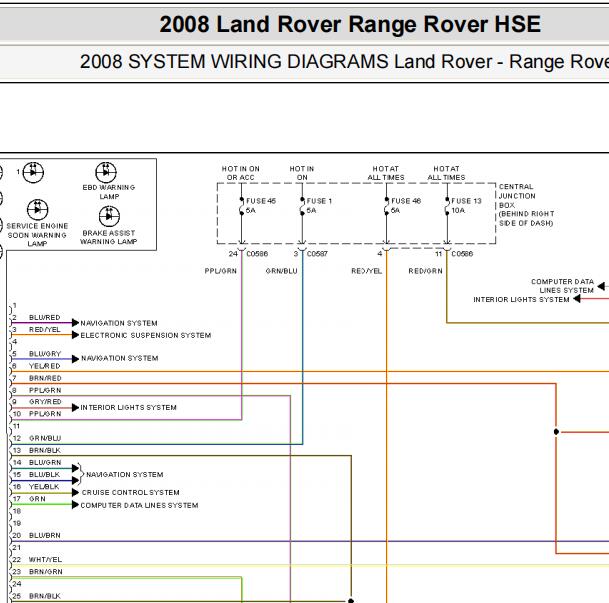Click the arrow pointing to Cruise Control System
This screenshot has height=603, width=609.
coord(75,492)
